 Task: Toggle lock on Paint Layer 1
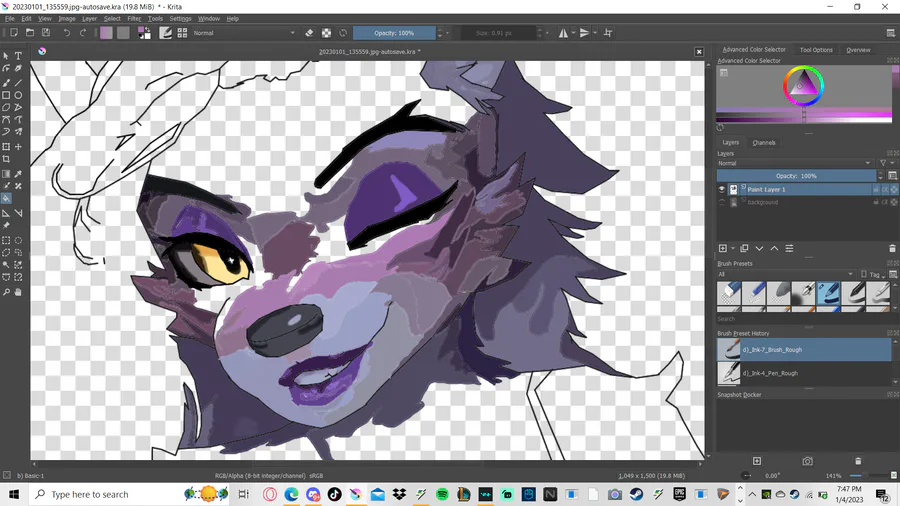(x=876, y=189)
